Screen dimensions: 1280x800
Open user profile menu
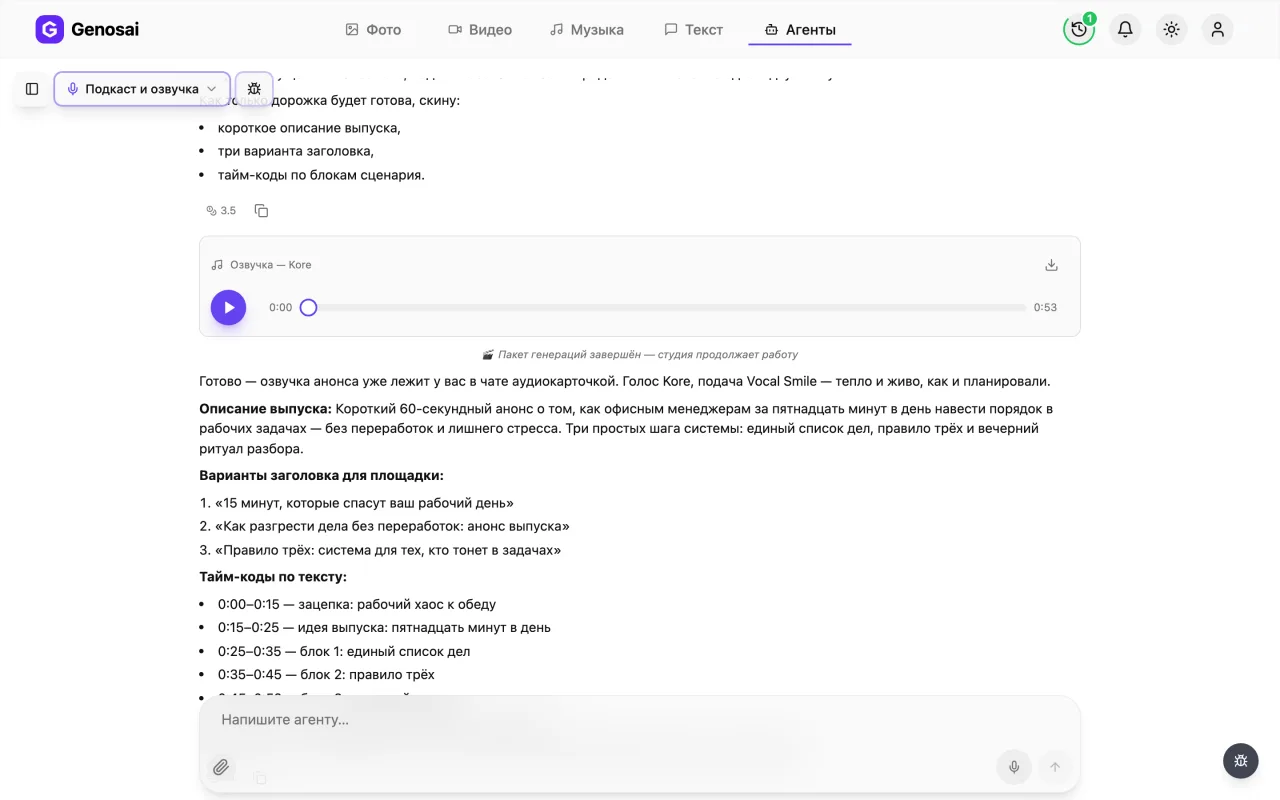pyautogui.click(x=1217, y=30)
